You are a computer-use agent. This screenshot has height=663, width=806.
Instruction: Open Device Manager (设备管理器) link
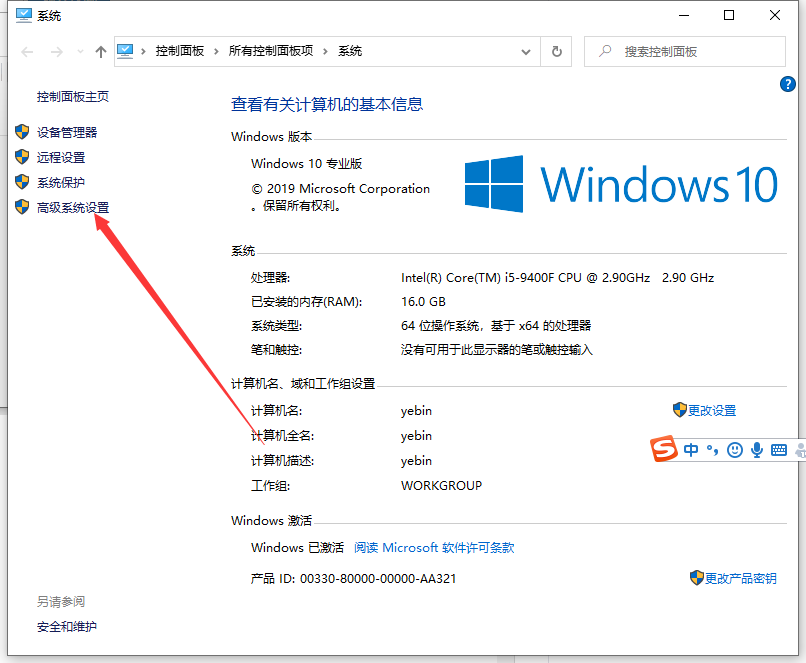(67, 133)
